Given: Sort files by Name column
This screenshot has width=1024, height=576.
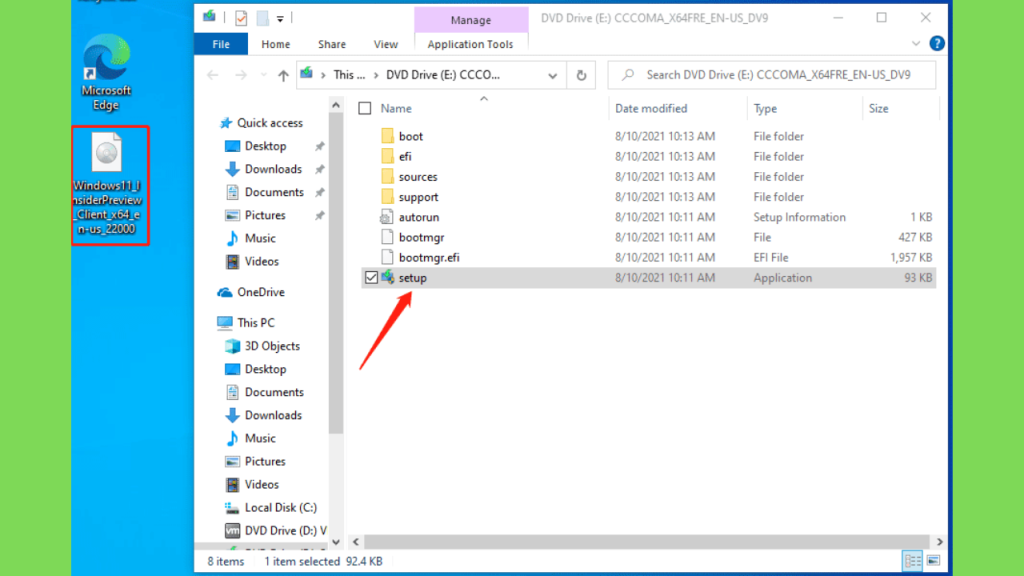Looking at the screenshot, I should pos(396,108).
